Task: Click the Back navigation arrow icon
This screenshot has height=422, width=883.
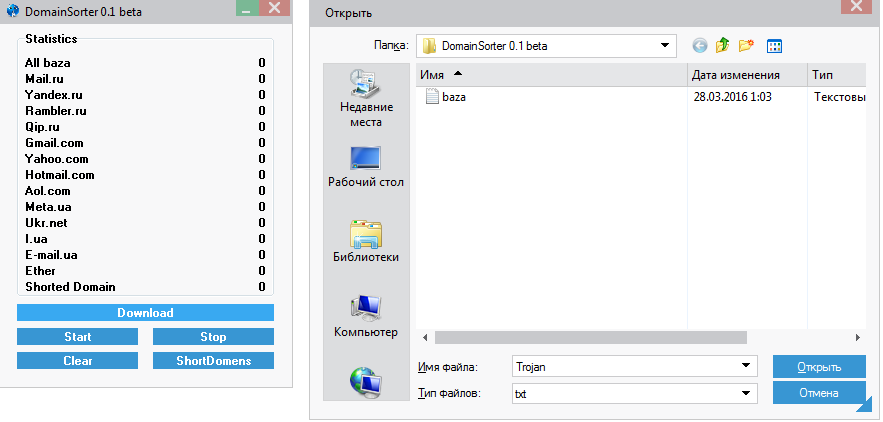Action: [x=699, y=46]
